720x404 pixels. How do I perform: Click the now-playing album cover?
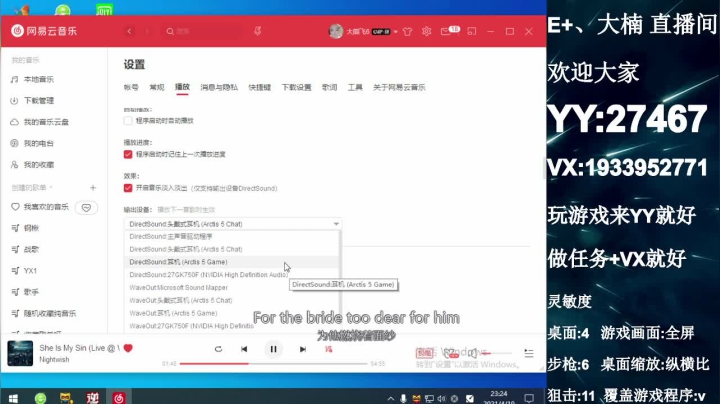[x=20, y=353]
